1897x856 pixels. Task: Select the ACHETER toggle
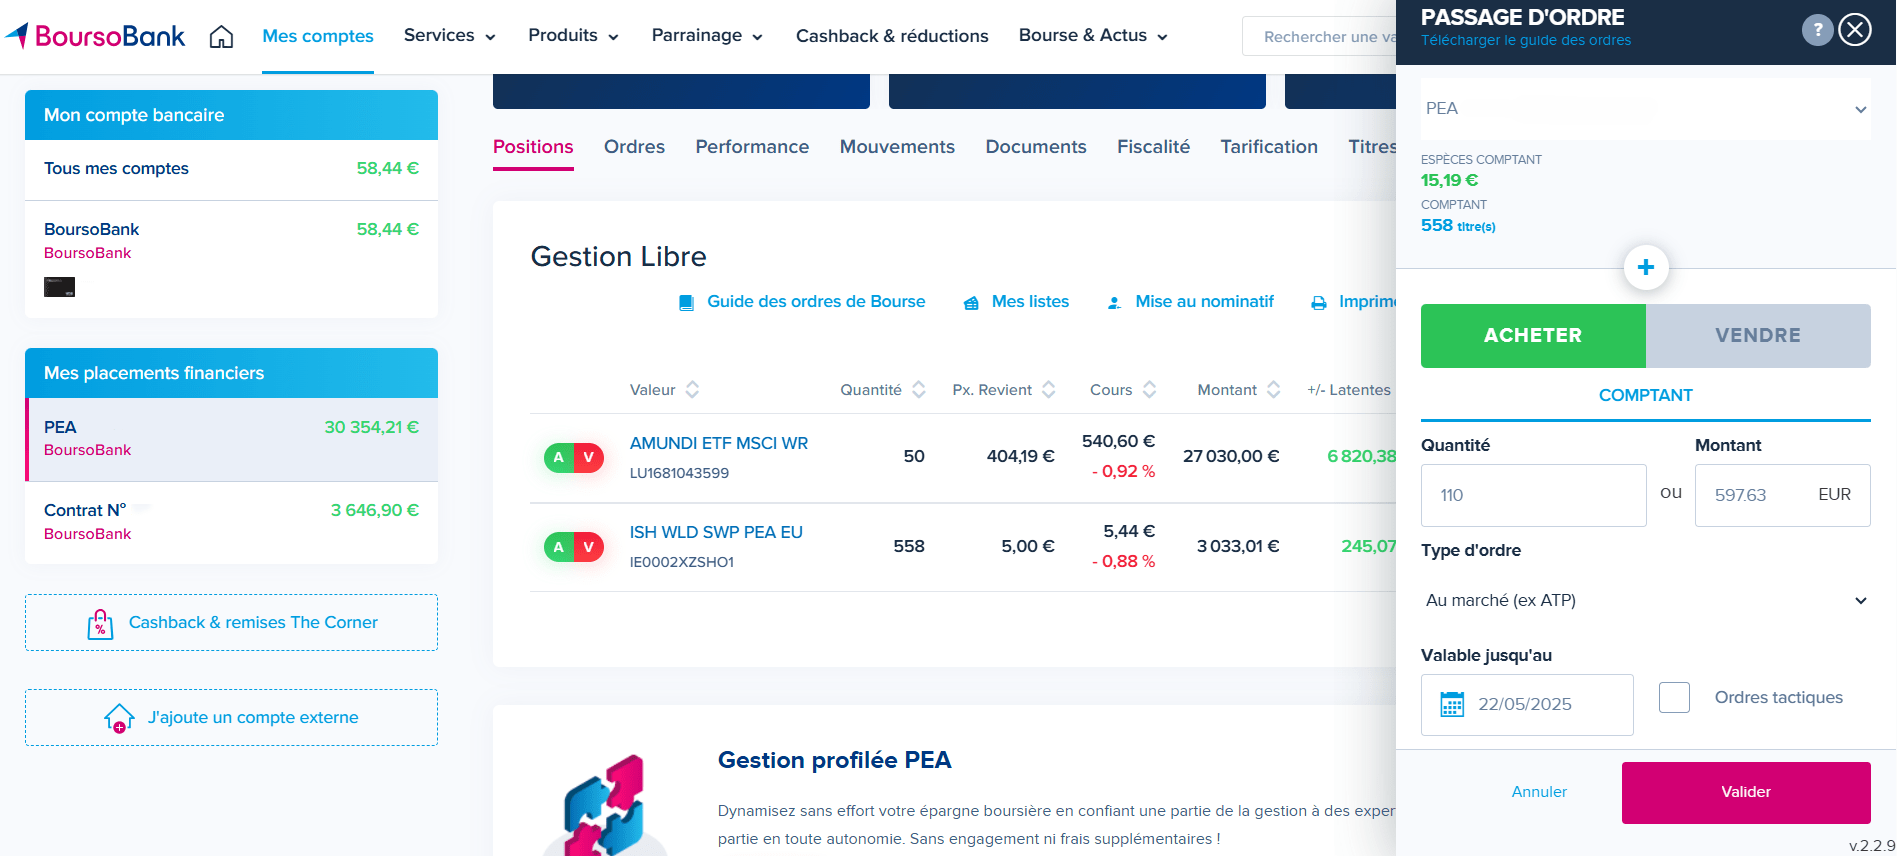point(1533,336)
